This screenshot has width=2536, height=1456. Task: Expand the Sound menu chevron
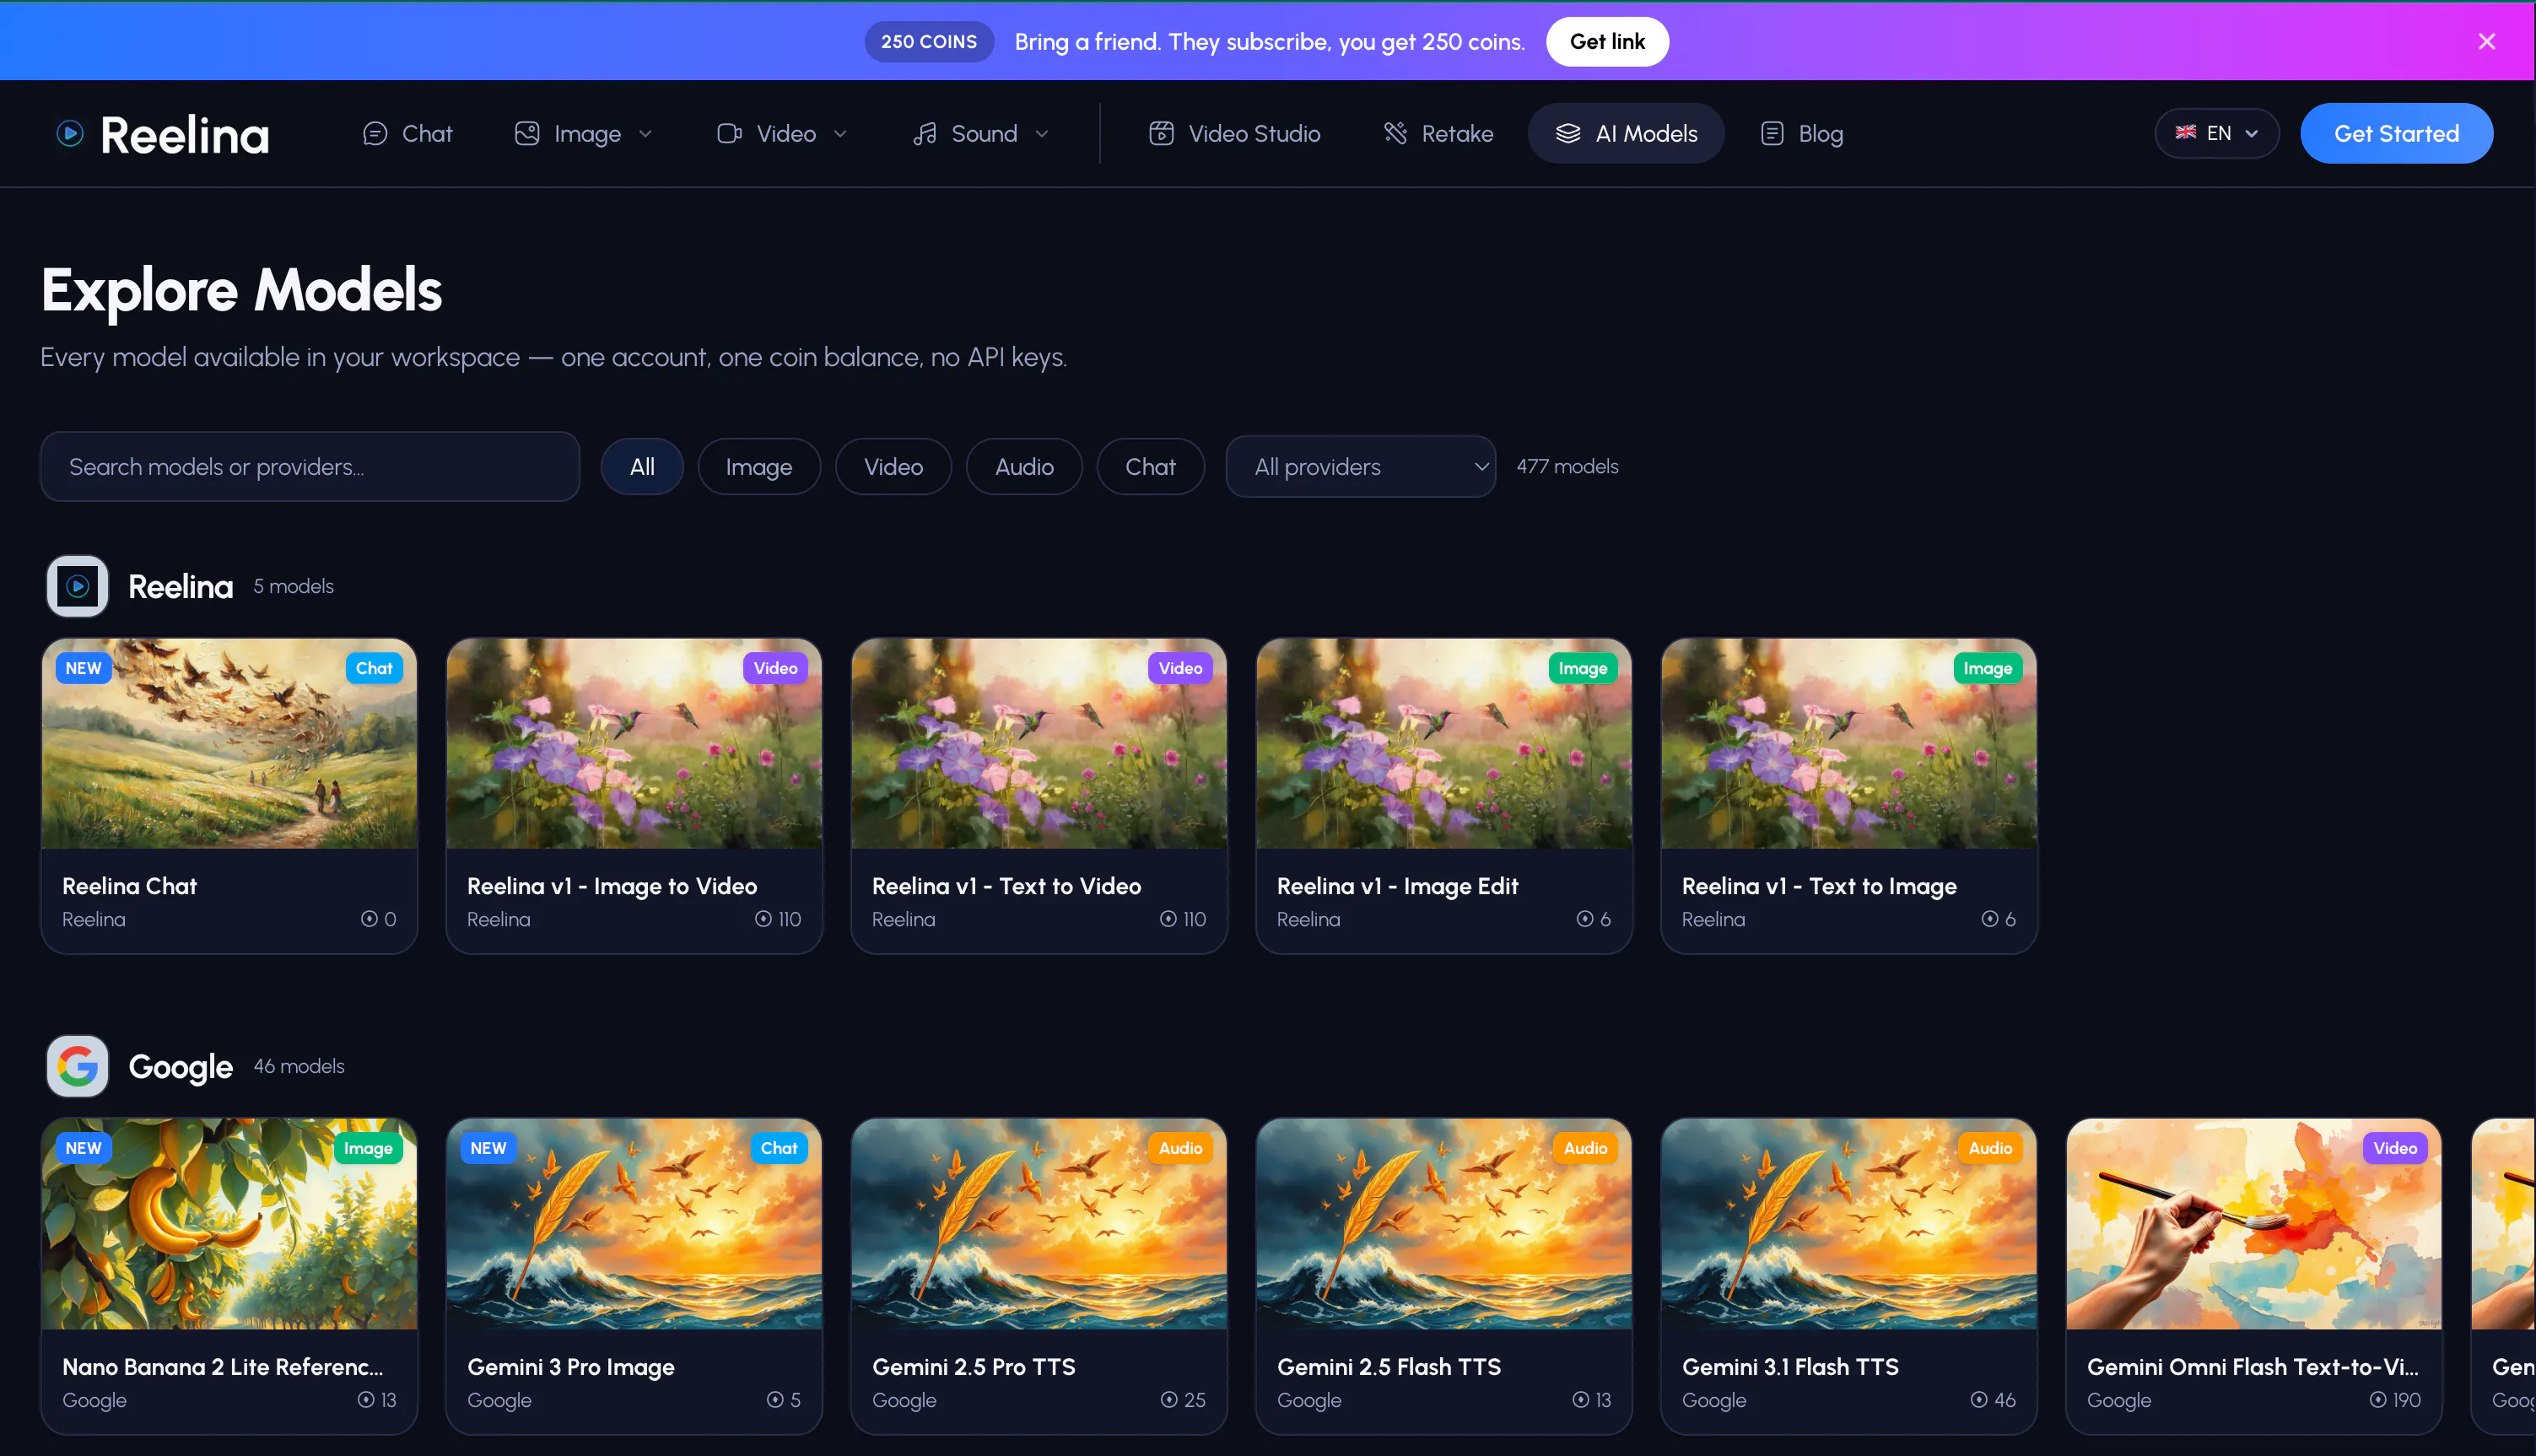(x=1042, y=133)
